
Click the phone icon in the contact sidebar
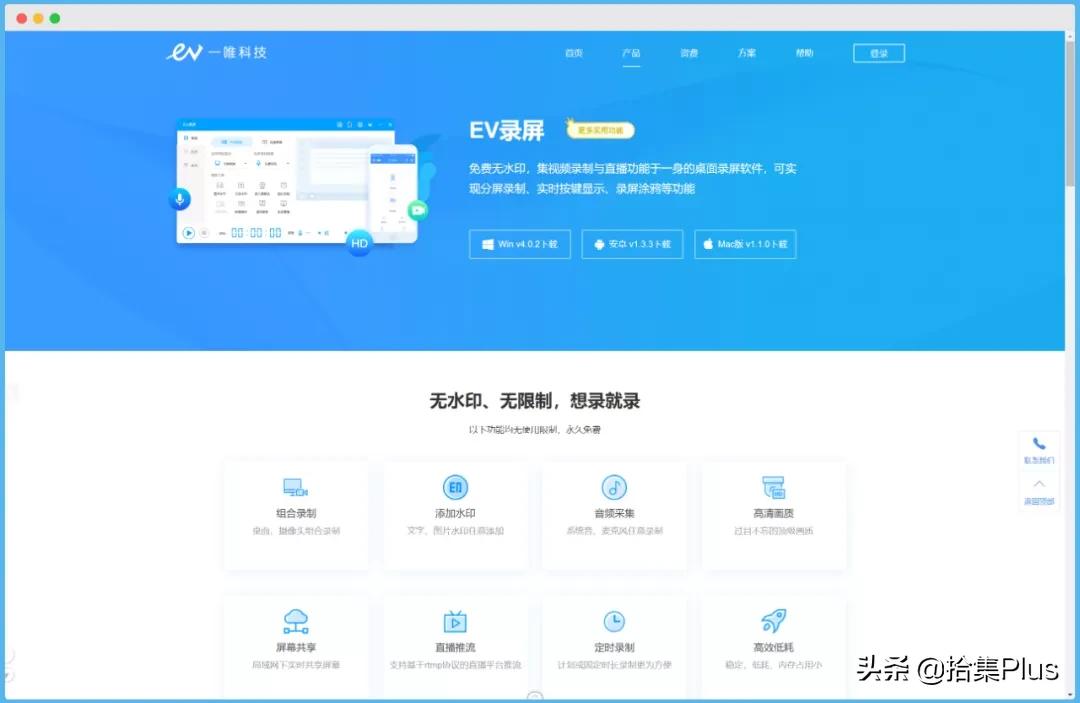click(x=1038, y=443)
